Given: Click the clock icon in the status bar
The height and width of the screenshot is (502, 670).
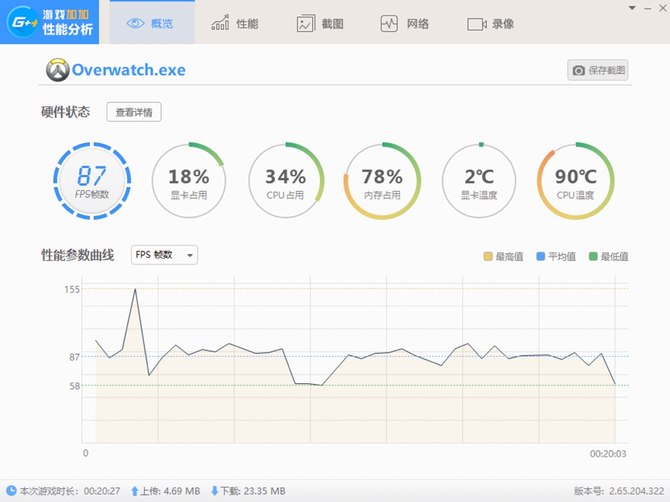Looking at the screenshot, I should click(x=11, y=490).
